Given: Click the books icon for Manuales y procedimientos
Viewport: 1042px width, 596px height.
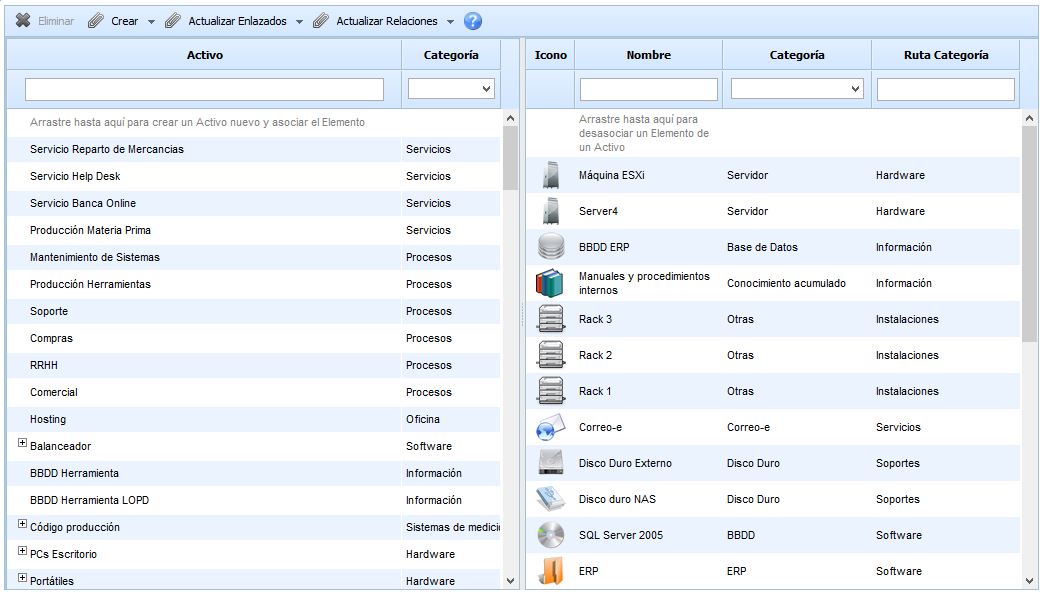Looking at the screenshot, I should click(550, 283).
